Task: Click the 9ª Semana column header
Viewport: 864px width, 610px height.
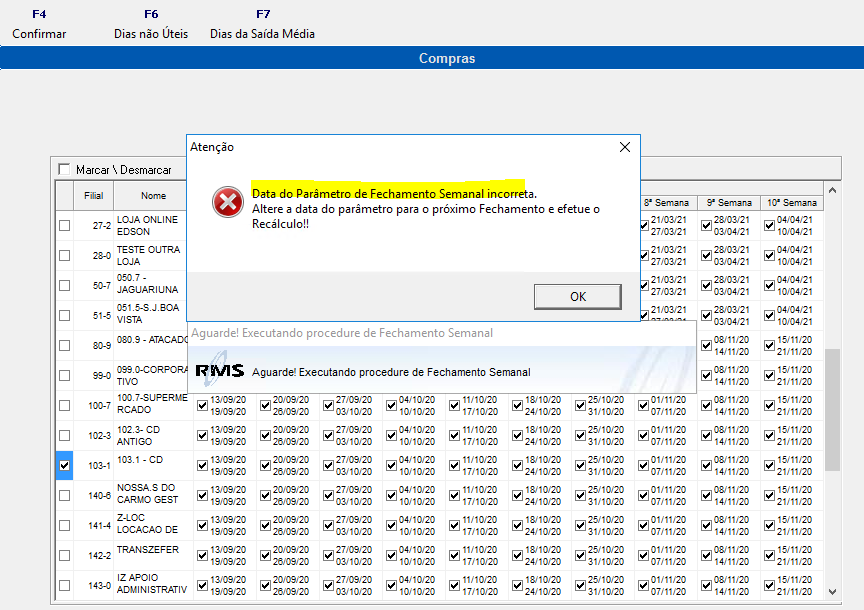Action: (729, 203)
